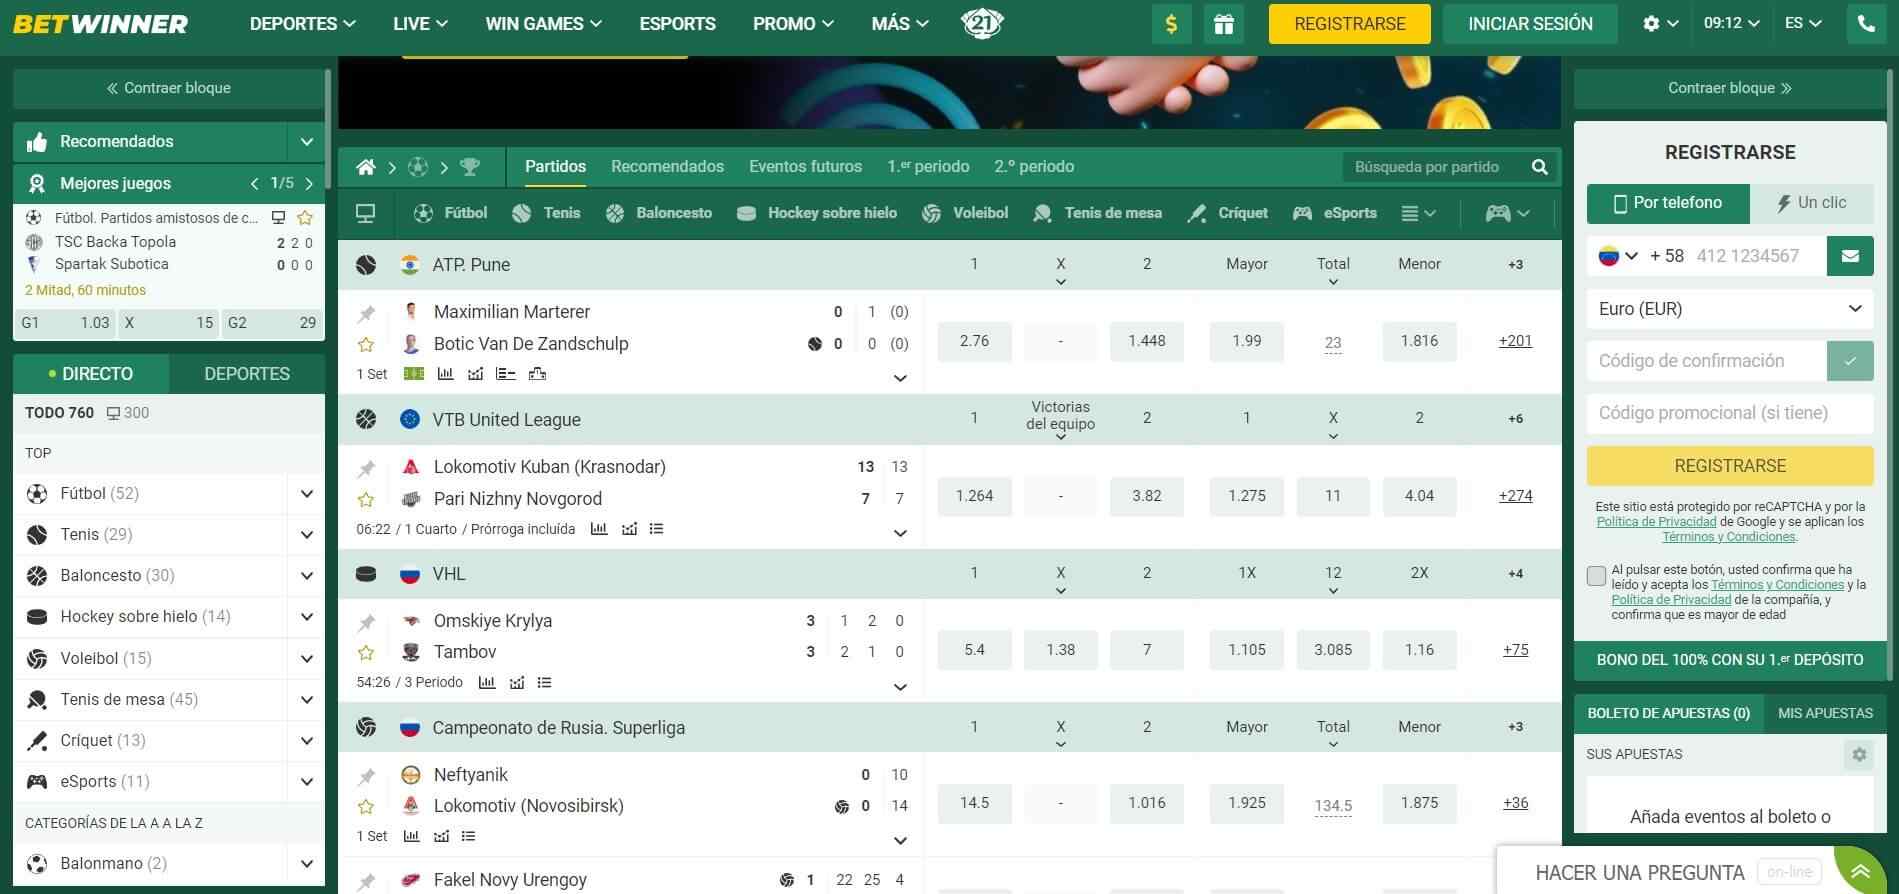Accept terms checkbox in registration form
The height and width of the screenshot is (894, 1899).
1596,576
